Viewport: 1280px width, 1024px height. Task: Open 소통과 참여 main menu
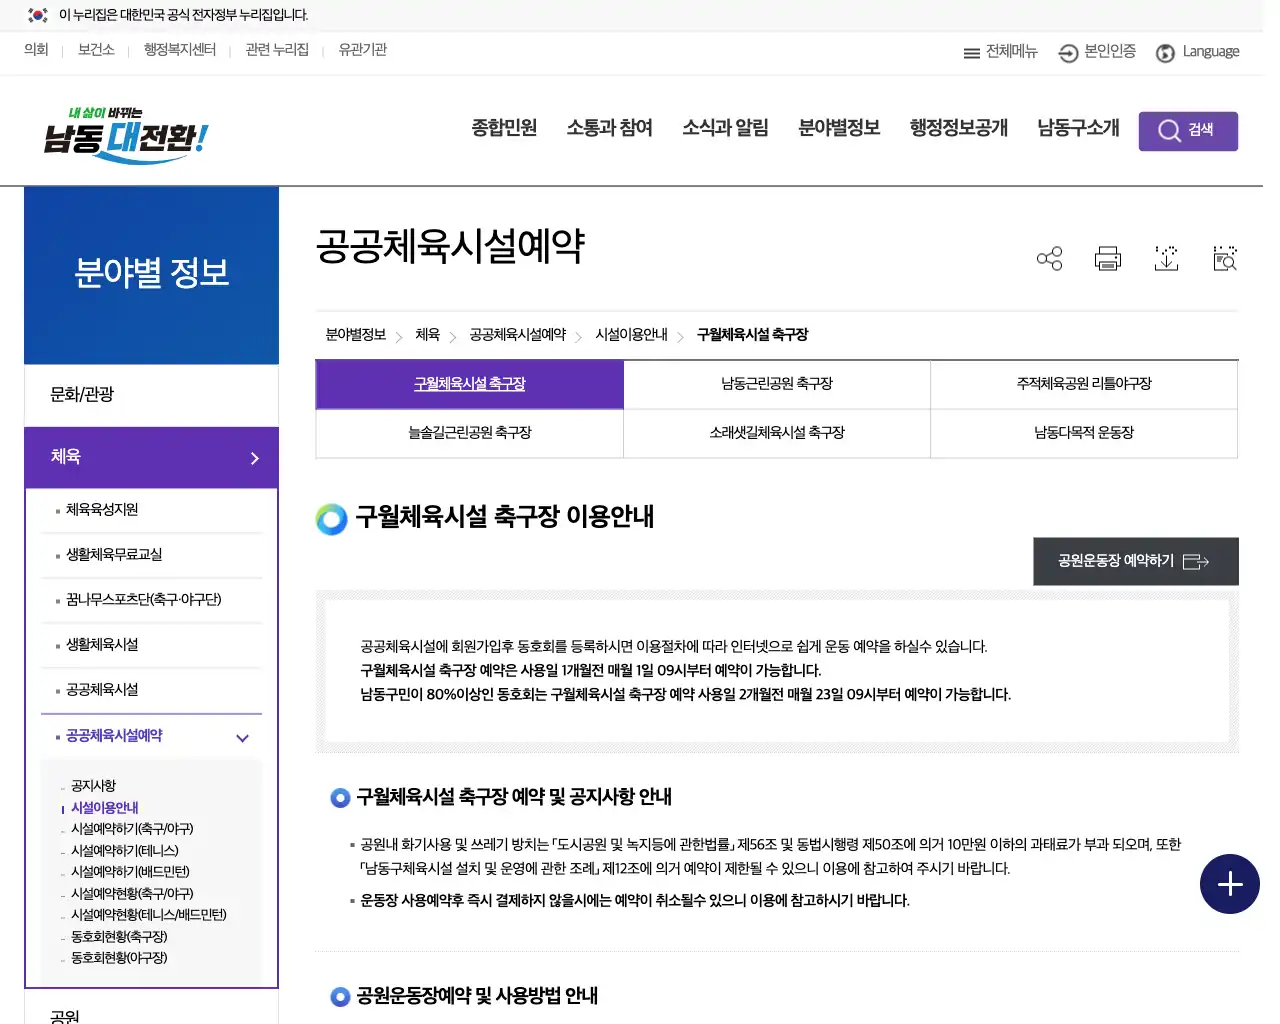[x=610, y=128]
